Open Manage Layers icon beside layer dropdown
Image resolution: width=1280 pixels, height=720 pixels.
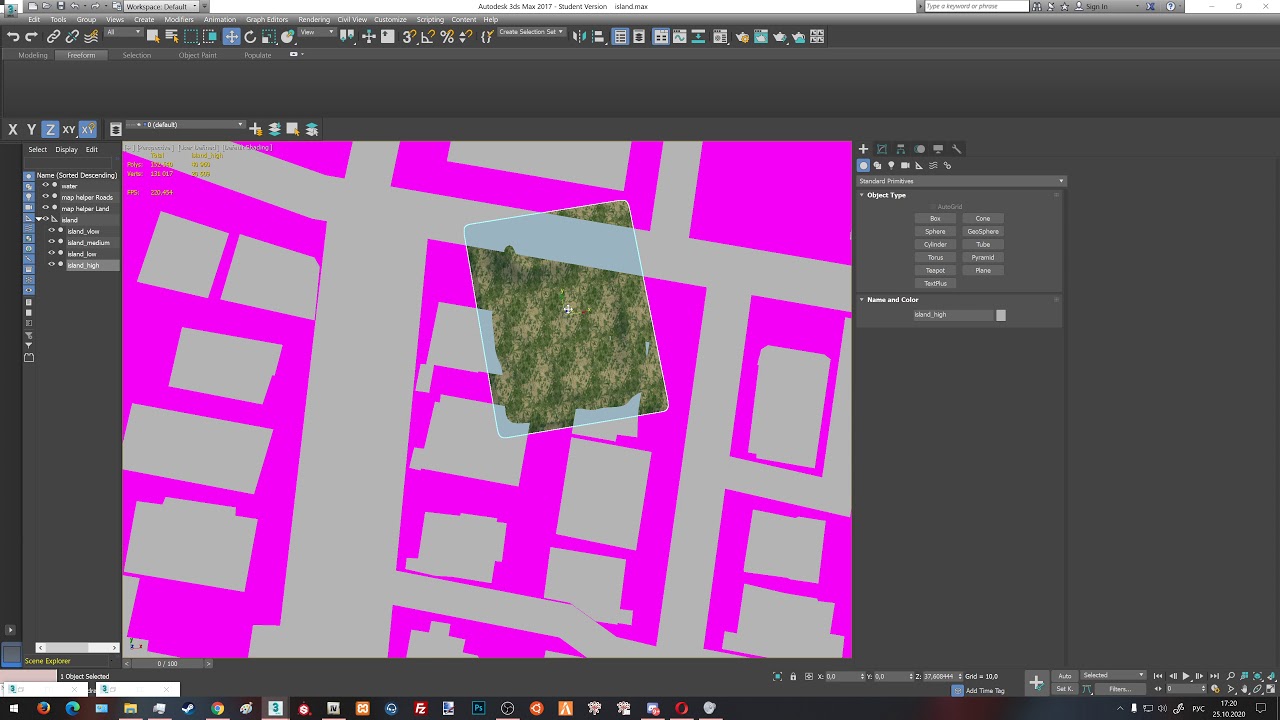click(x=116, y=130)
